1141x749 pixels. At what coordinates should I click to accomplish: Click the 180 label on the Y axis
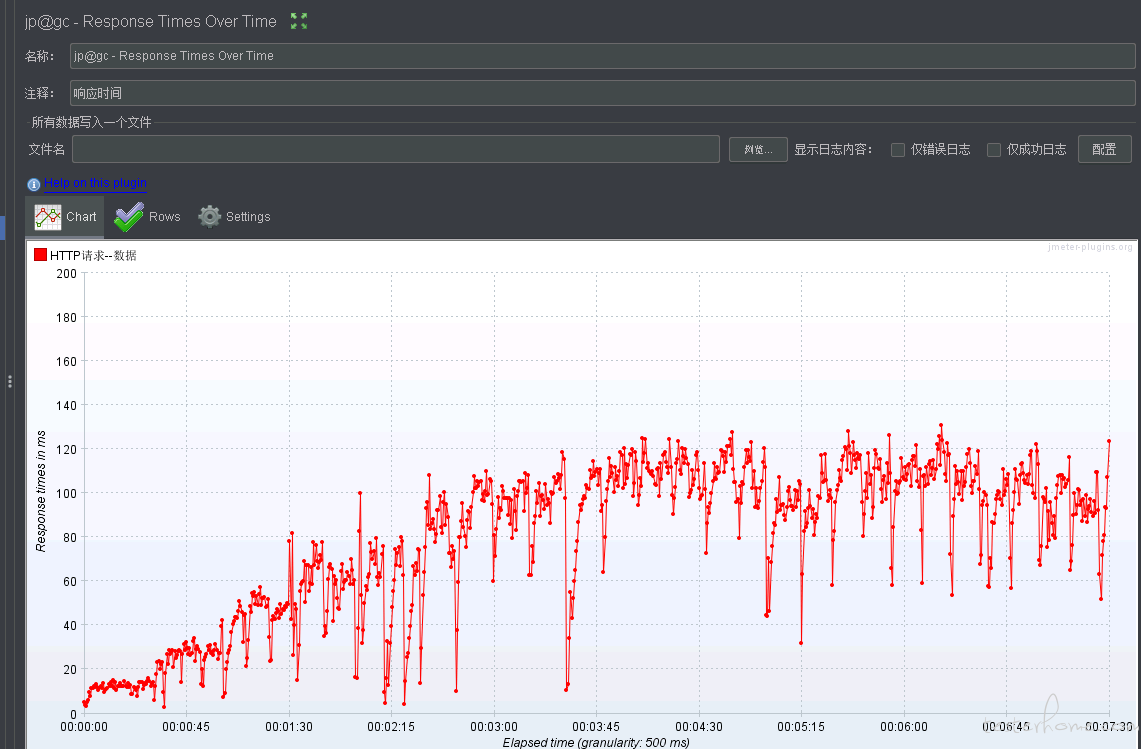coord(66,317)
